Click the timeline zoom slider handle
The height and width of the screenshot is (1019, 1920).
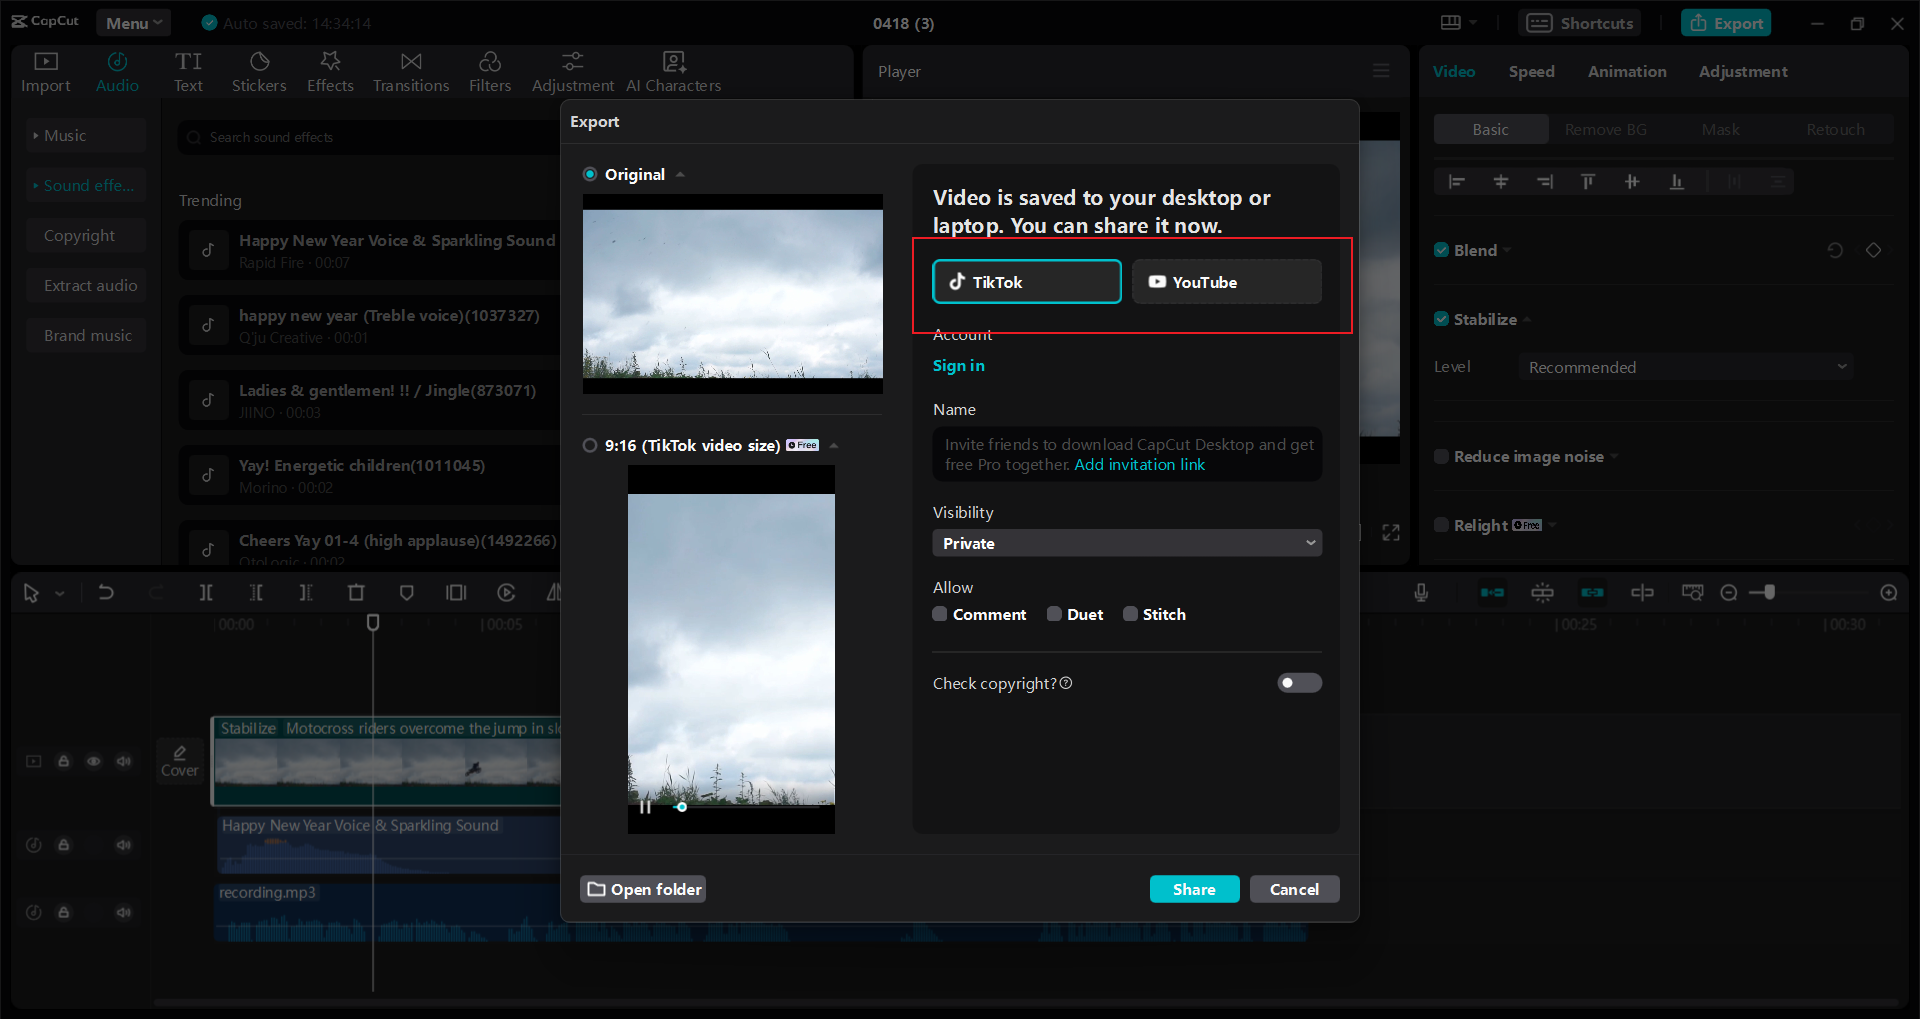(1769, 593)
